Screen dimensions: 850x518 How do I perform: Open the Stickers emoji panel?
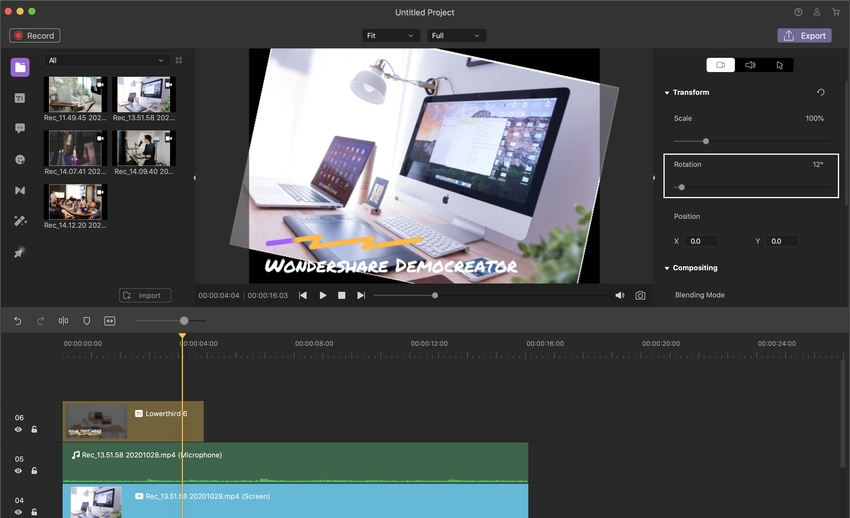click(20, 159)
